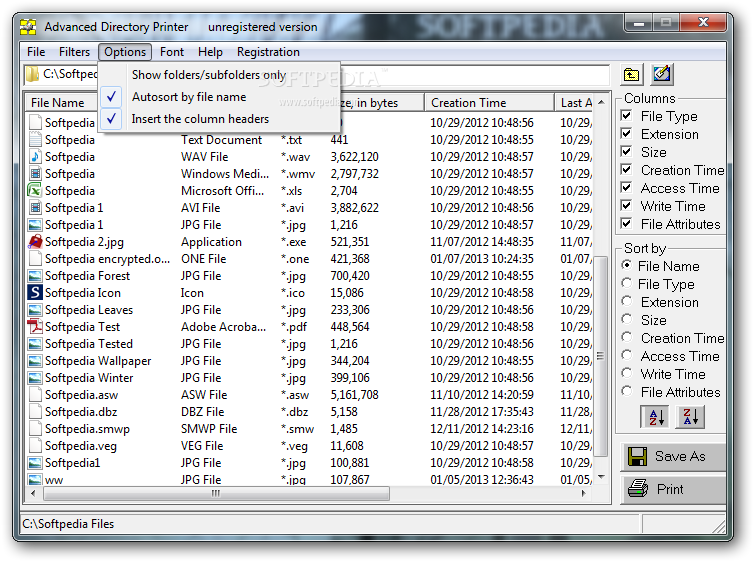Uncheck the File Attributes column checkbox
This screenshot has width=754, height=562.
coord(626,224)
